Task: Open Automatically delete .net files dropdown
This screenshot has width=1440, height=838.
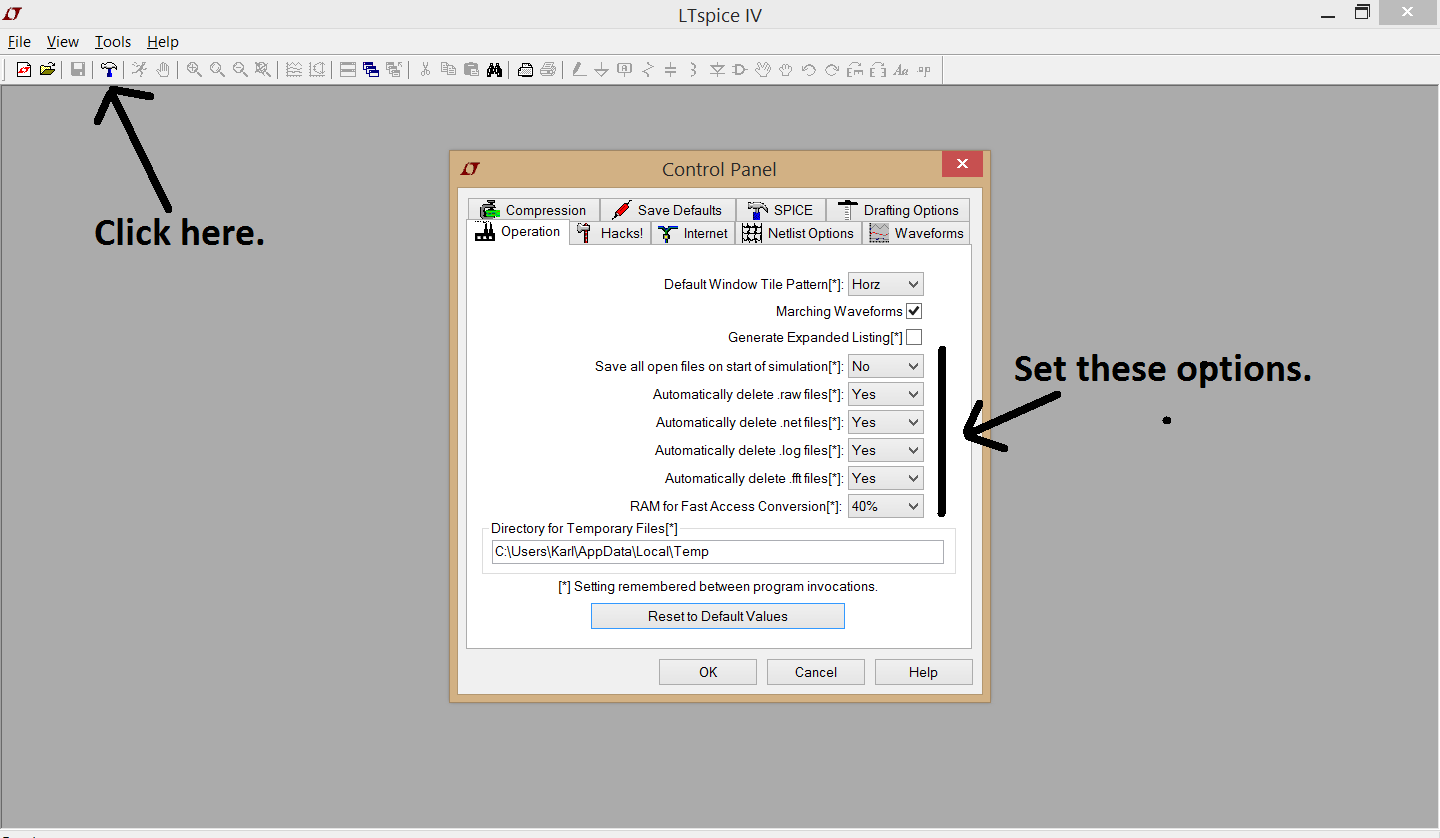Action: click(x=886, y=422)
